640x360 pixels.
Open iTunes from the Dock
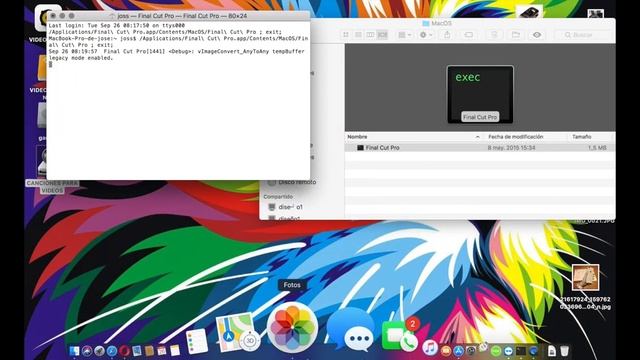point(430,348)
